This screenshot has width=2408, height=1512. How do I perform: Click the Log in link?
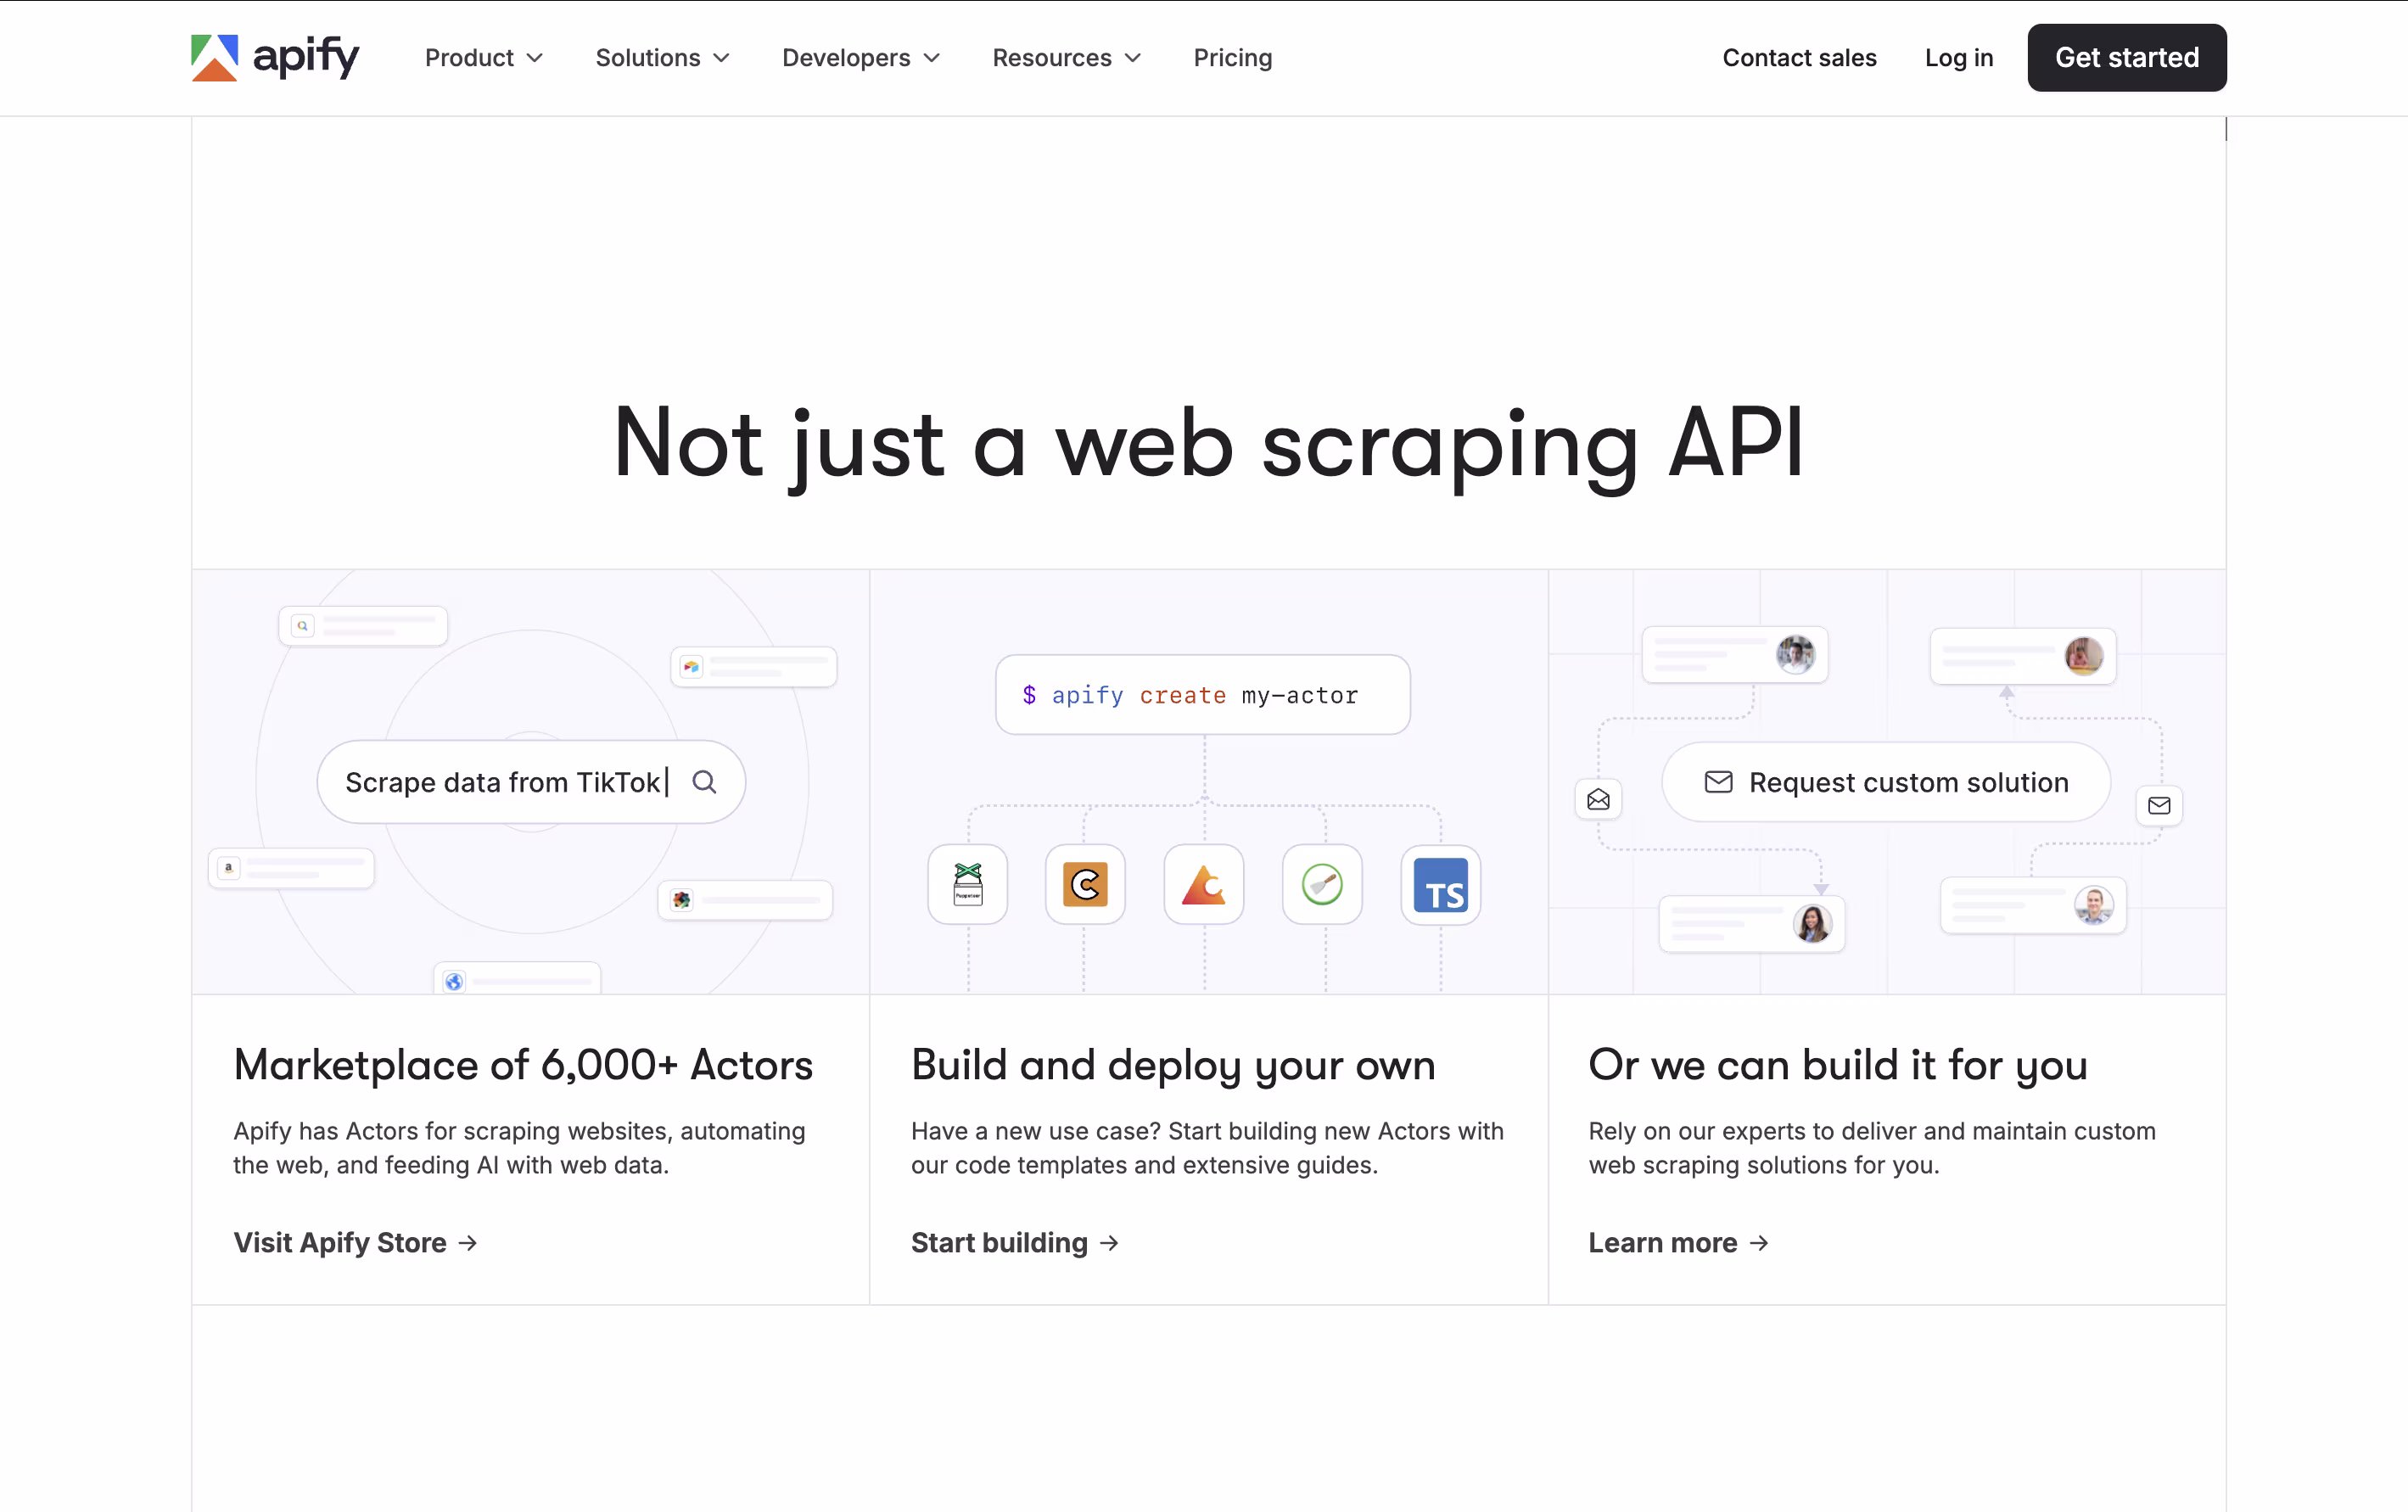click(x=1959, y=58)
